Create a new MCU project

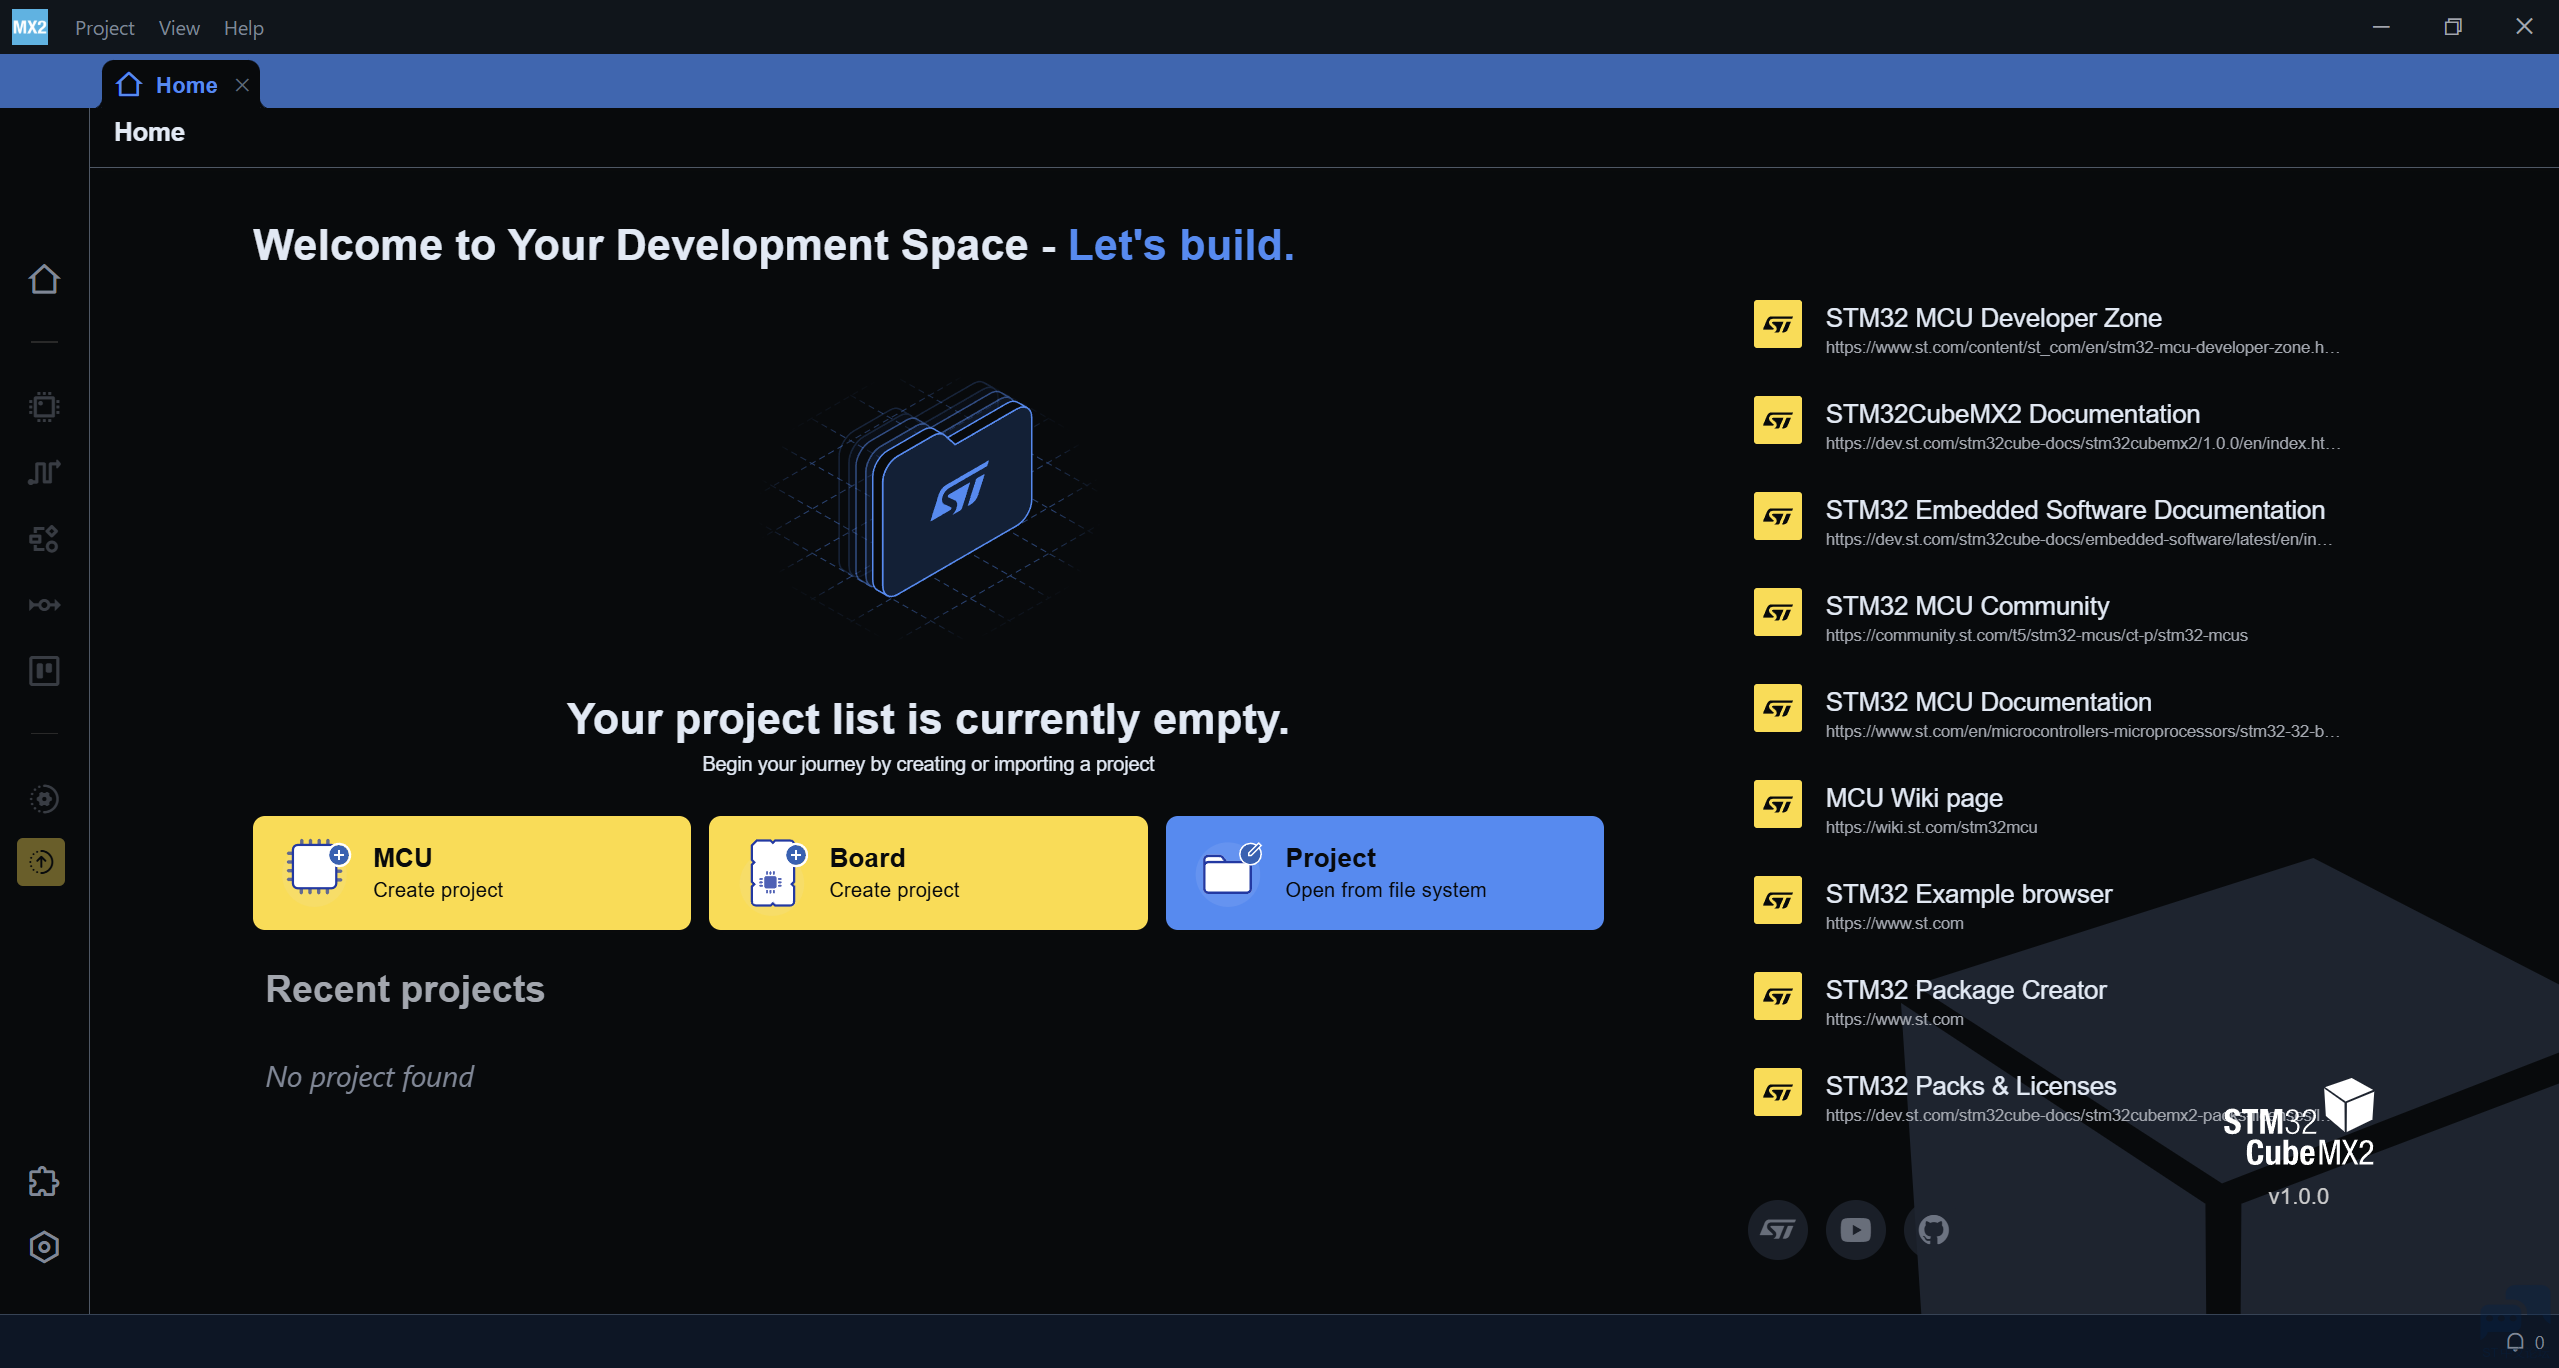click(x=471, y=873)
